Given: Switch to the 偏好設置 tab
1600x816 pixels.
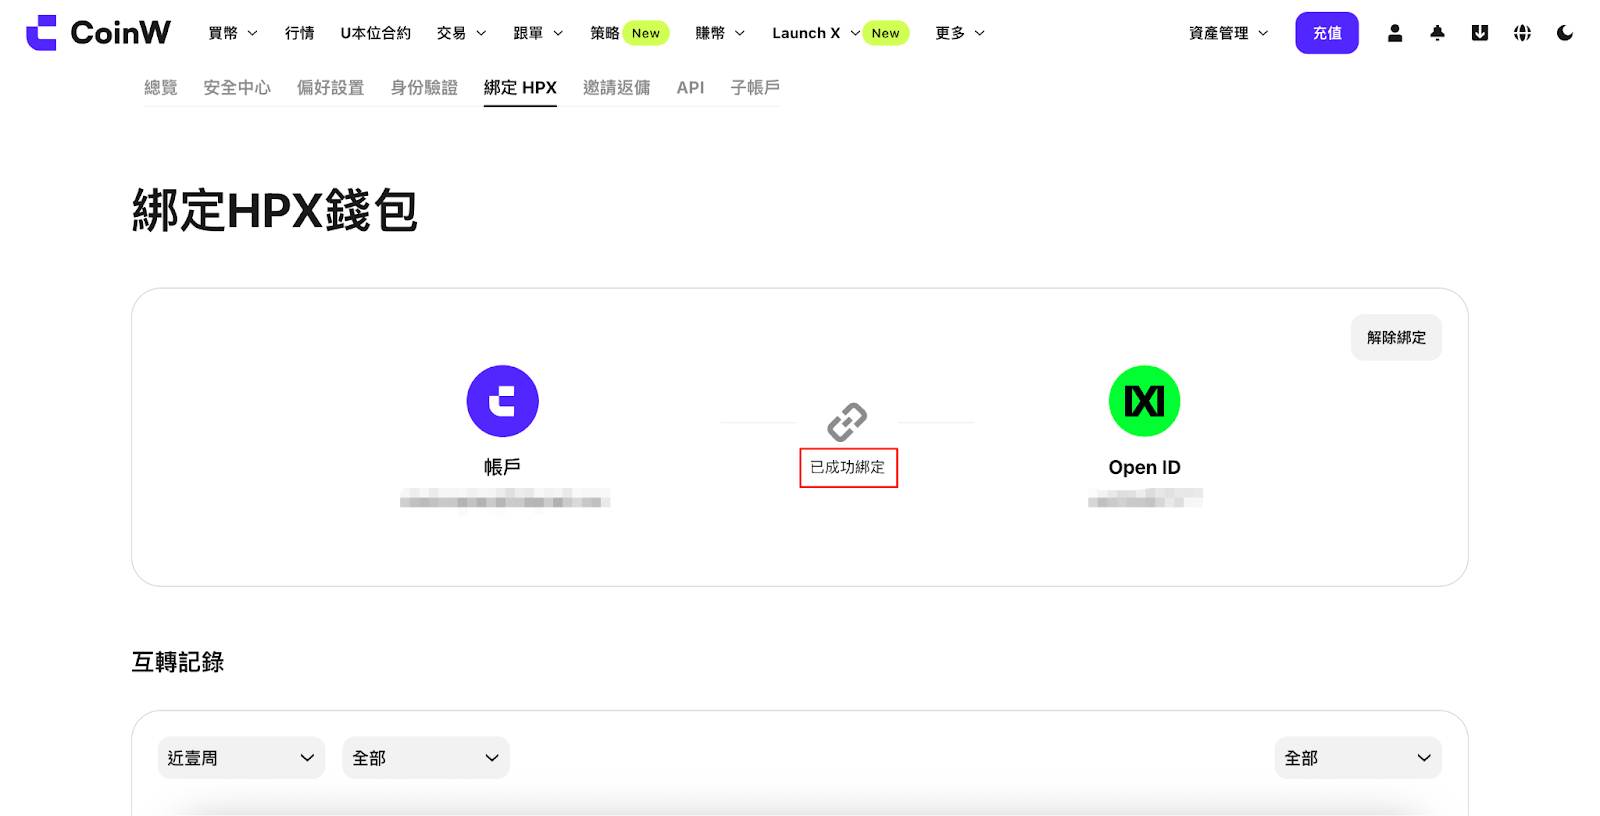Looking at the screenshot, I should tap(331, 88).
